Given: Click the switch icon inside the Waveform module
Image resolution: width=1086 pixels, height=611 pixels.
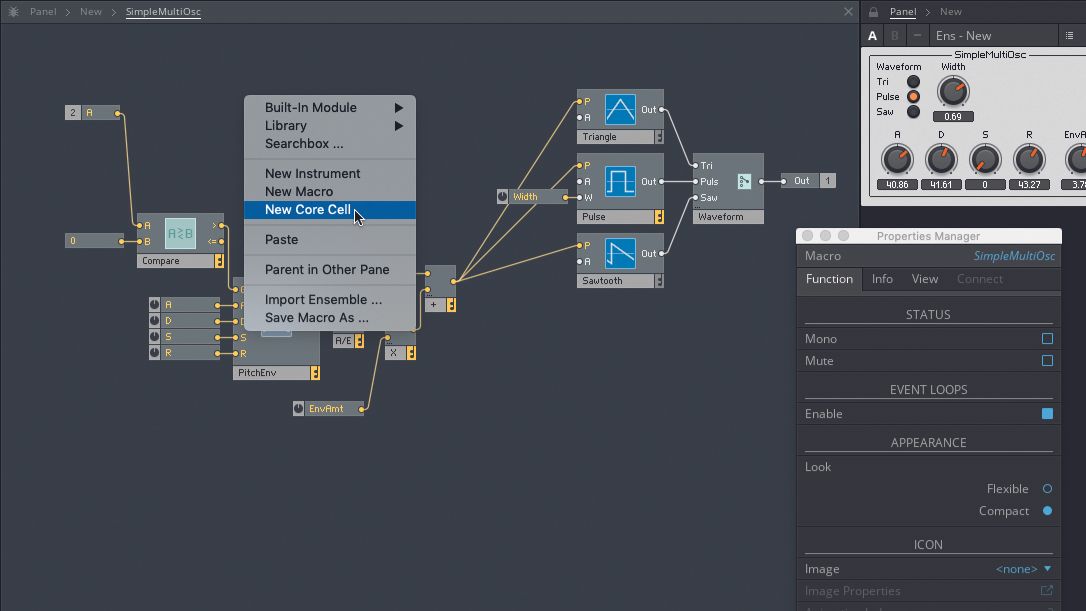Looking at the screenshot, I should click(x=745, y=182).
